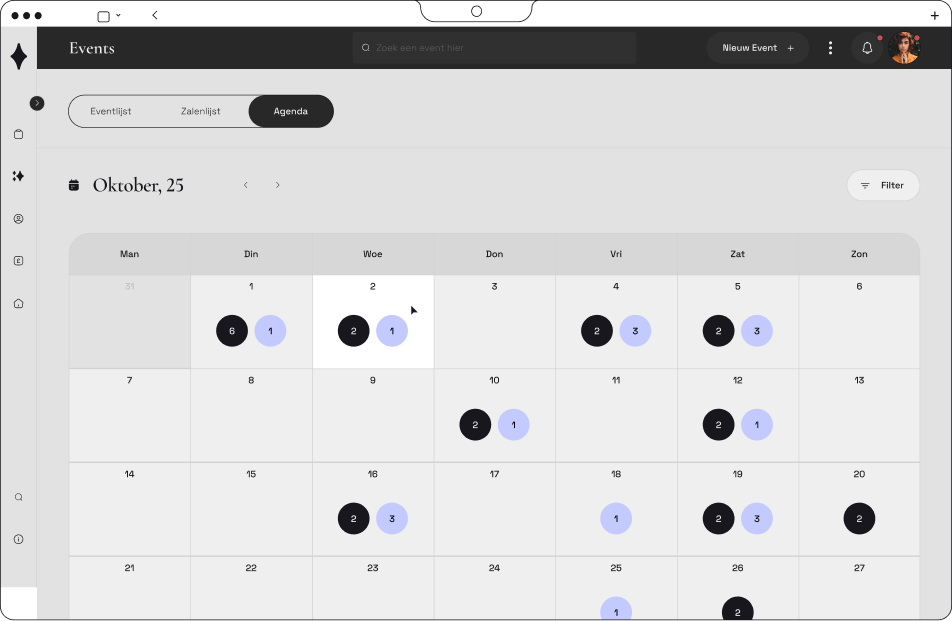Click the lilac badge 1 on day 10
The image size is (952, 621).
[514, 425]
